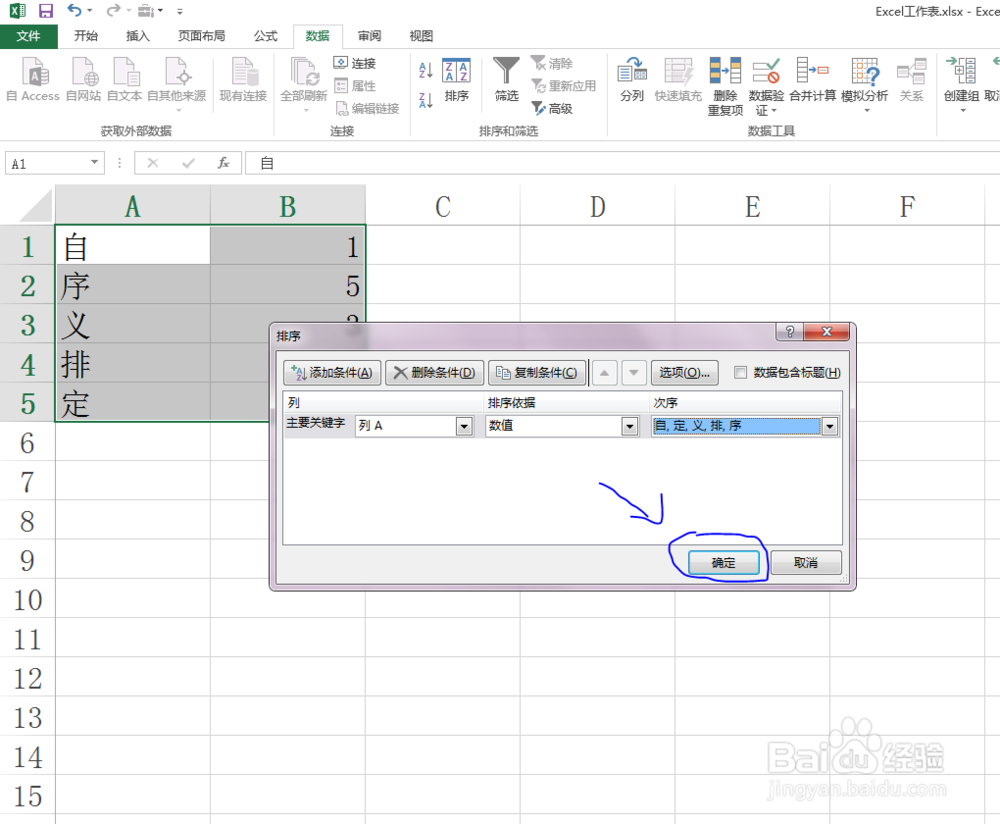Select column A header

[133, 206]
